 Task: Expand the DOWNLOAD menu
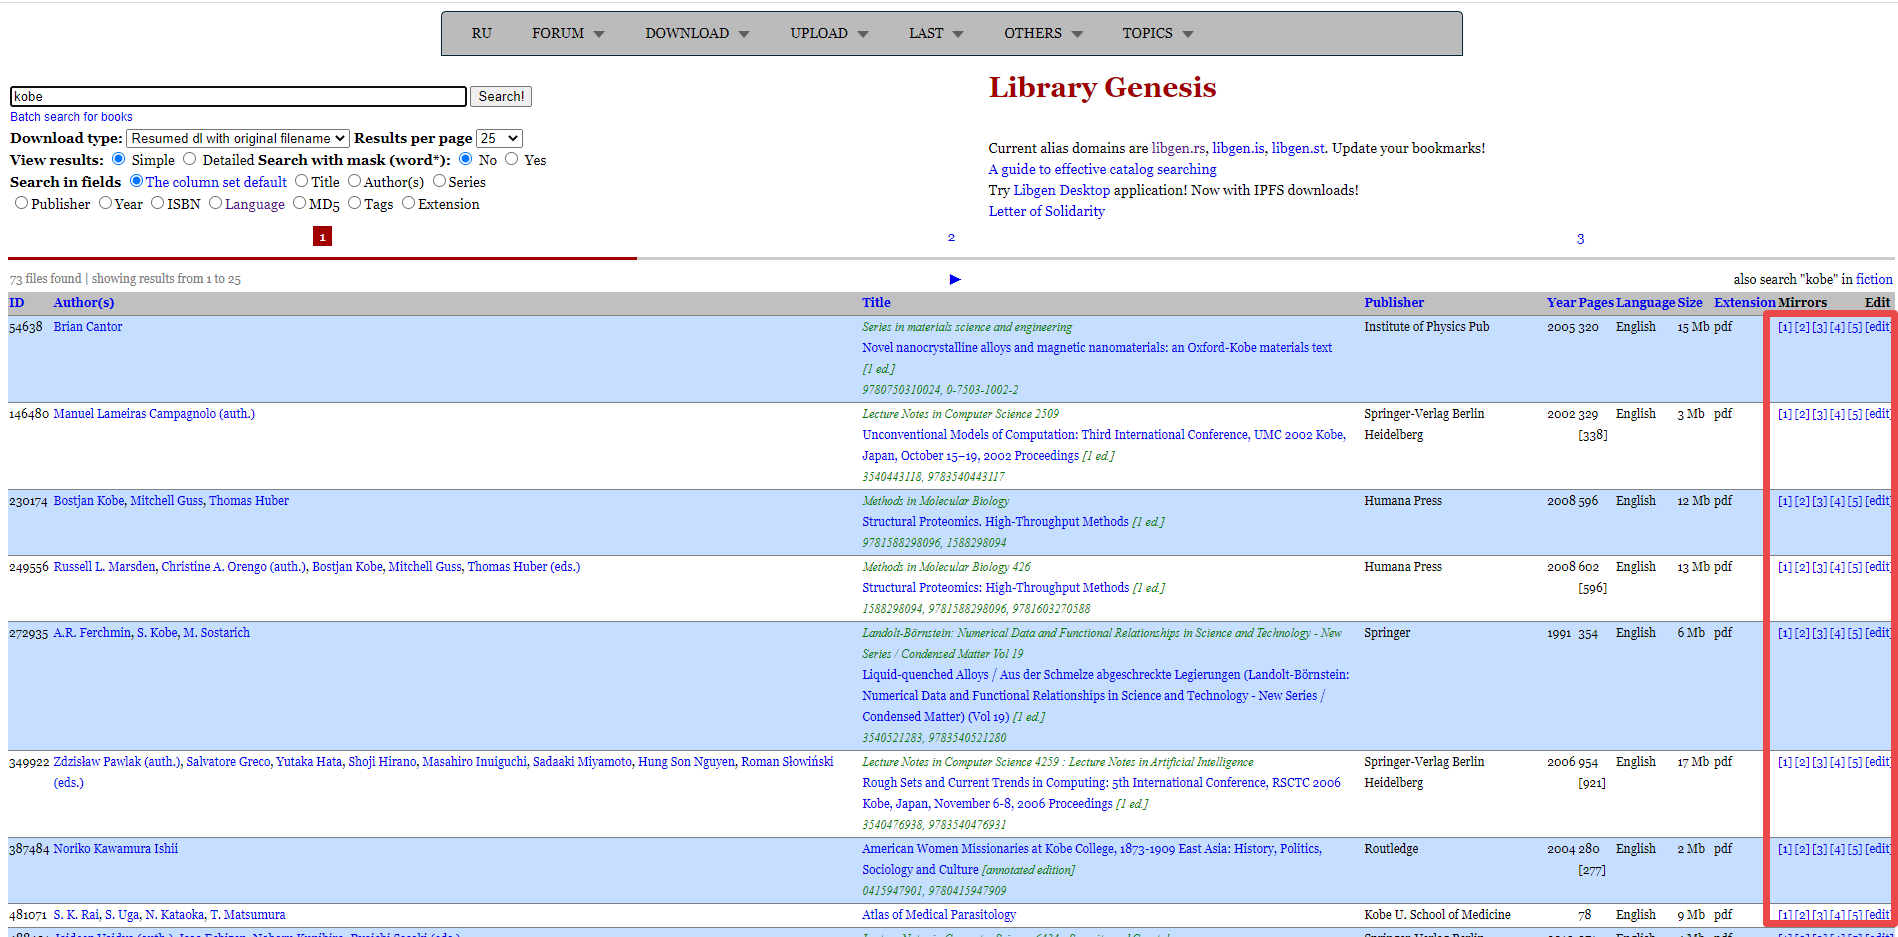coord(697,33)
